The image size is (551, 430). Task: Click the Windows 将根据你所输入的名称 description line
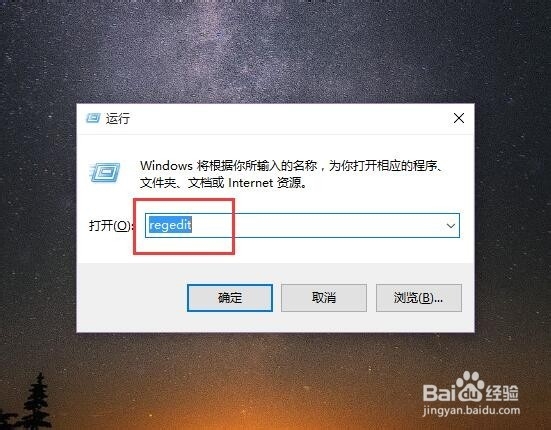(291, 165)
